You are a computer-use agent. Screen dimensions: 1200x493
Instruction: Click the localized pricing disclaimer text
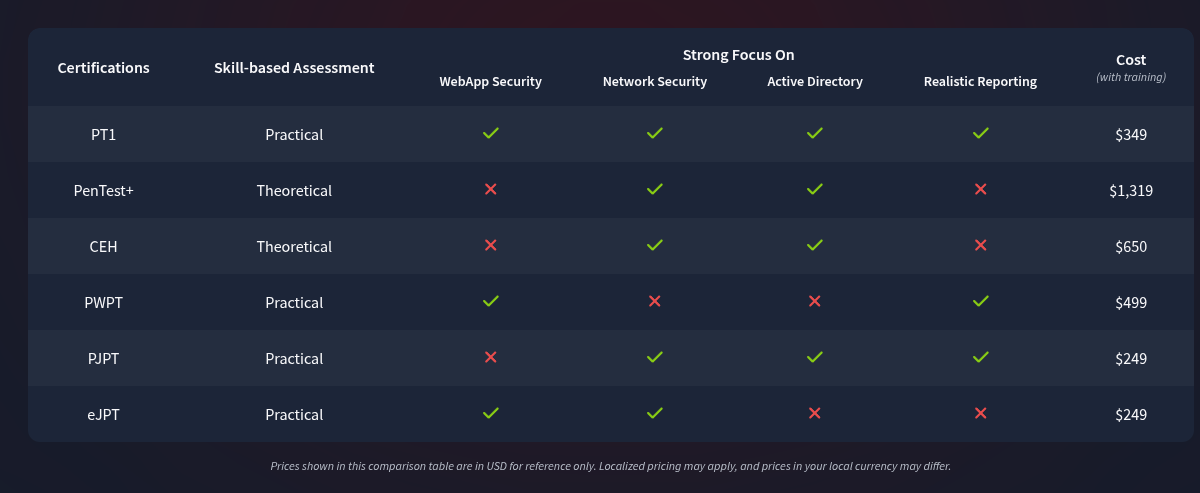click(x=610, y=466)
